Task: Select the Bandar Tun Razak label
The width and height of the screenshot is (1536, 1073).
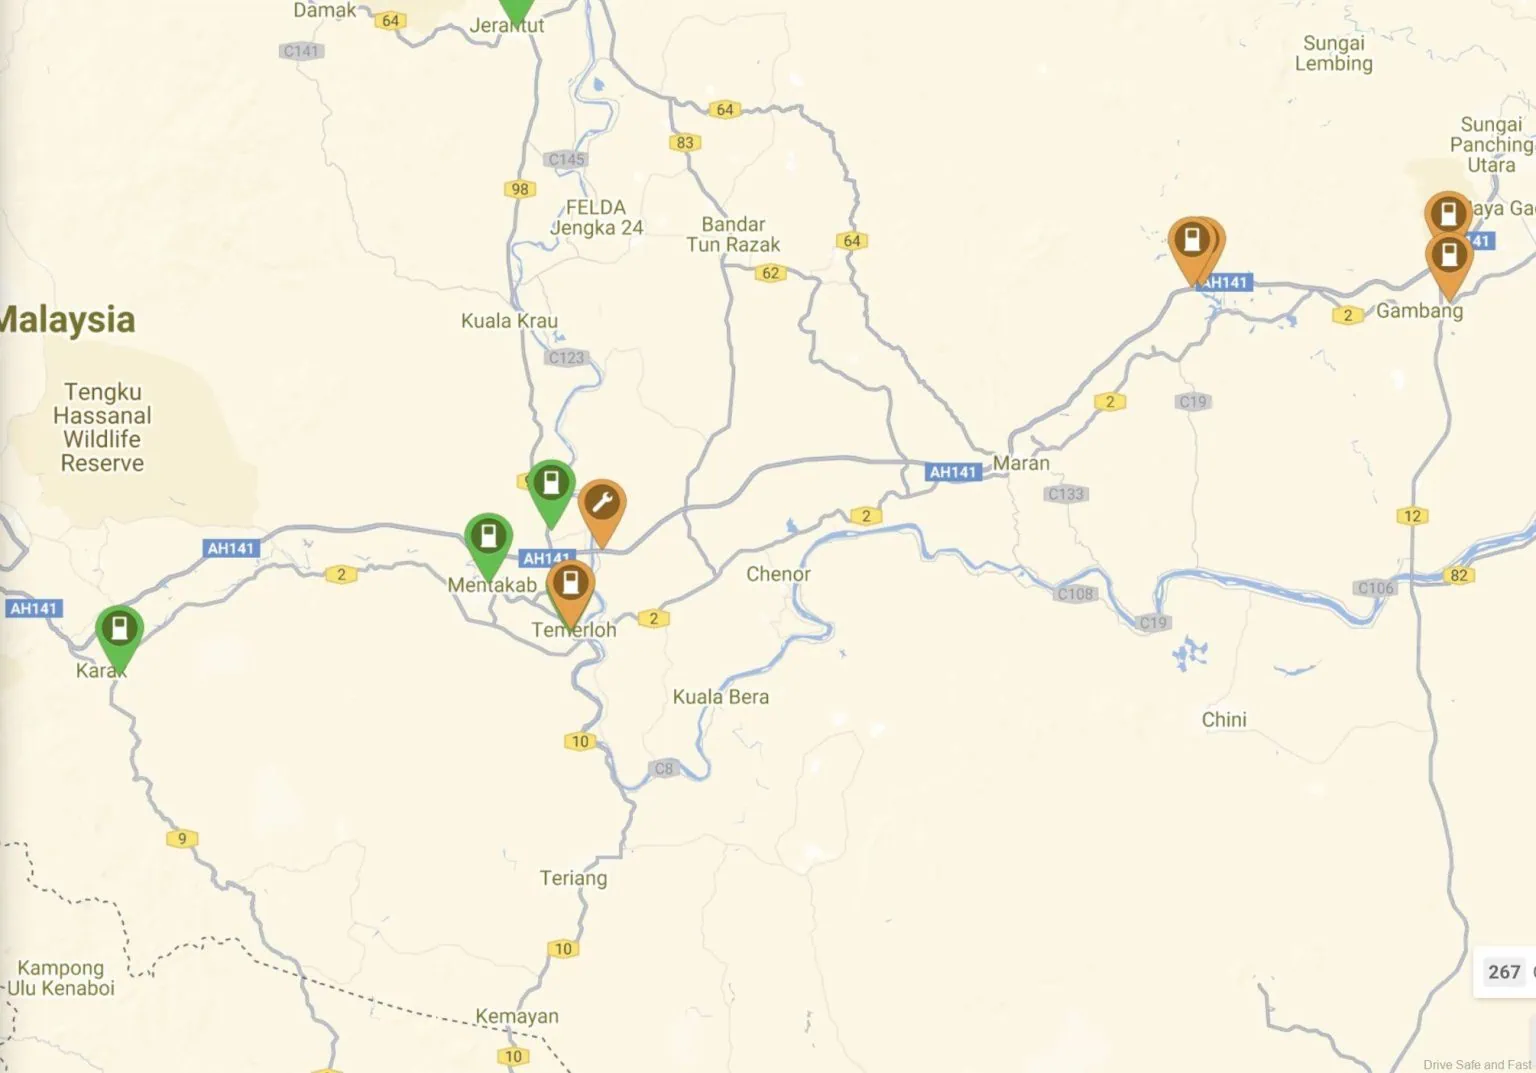Action: [x=733, y=234]
